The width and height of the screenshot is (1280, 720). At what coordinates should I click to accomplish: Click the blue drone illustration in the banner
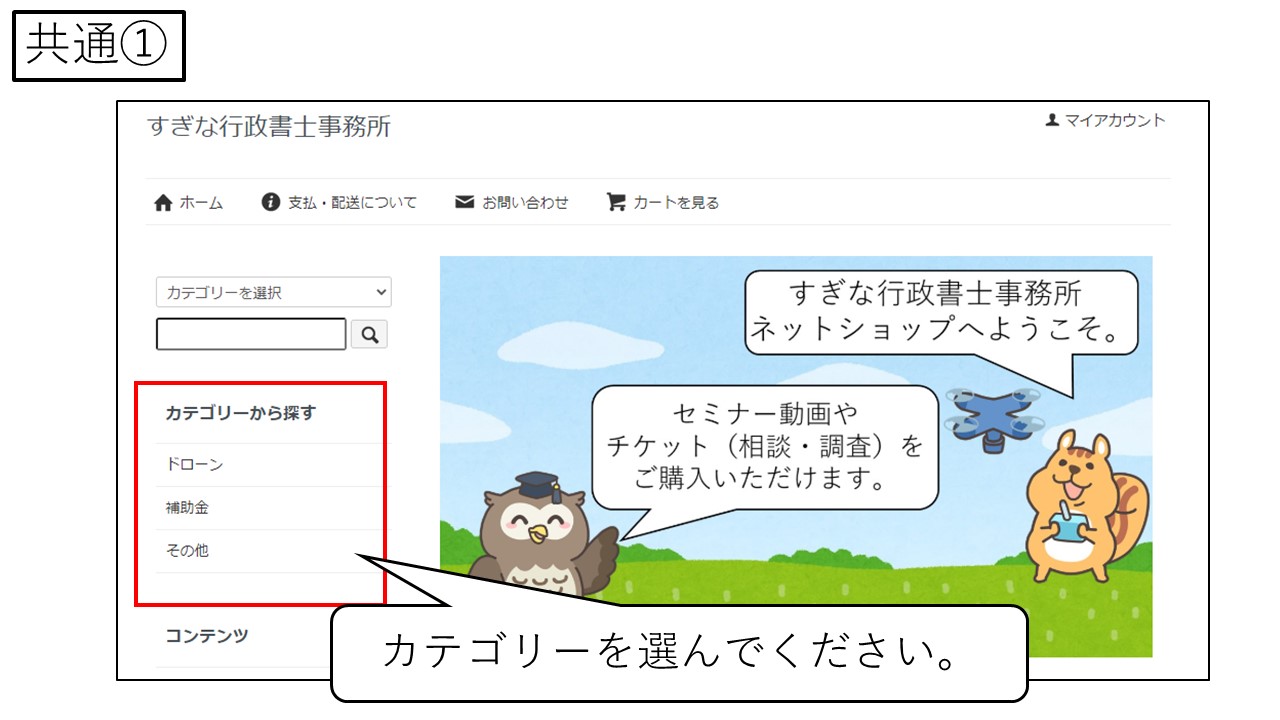click(994, 414)
